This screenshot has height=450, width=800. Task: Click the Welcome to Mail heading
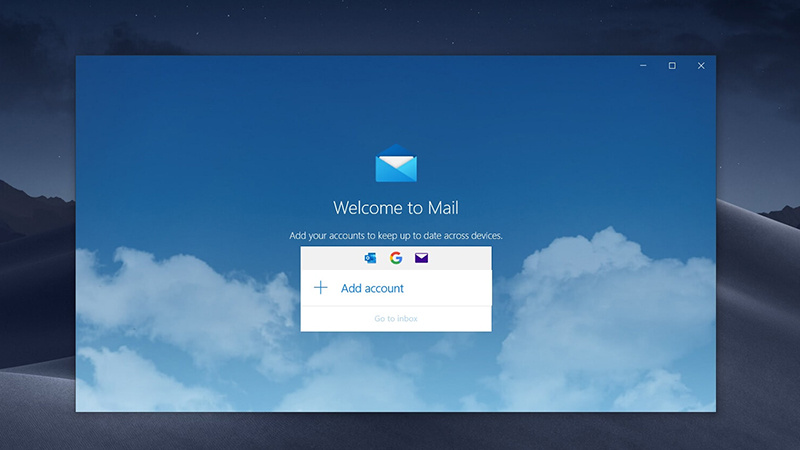[396, 208]
